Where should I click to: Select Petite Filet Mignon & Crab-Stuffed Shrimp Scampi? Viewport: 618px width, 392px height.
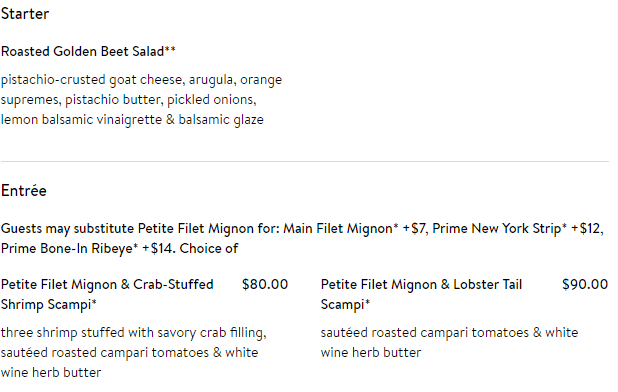click(107, 294)
